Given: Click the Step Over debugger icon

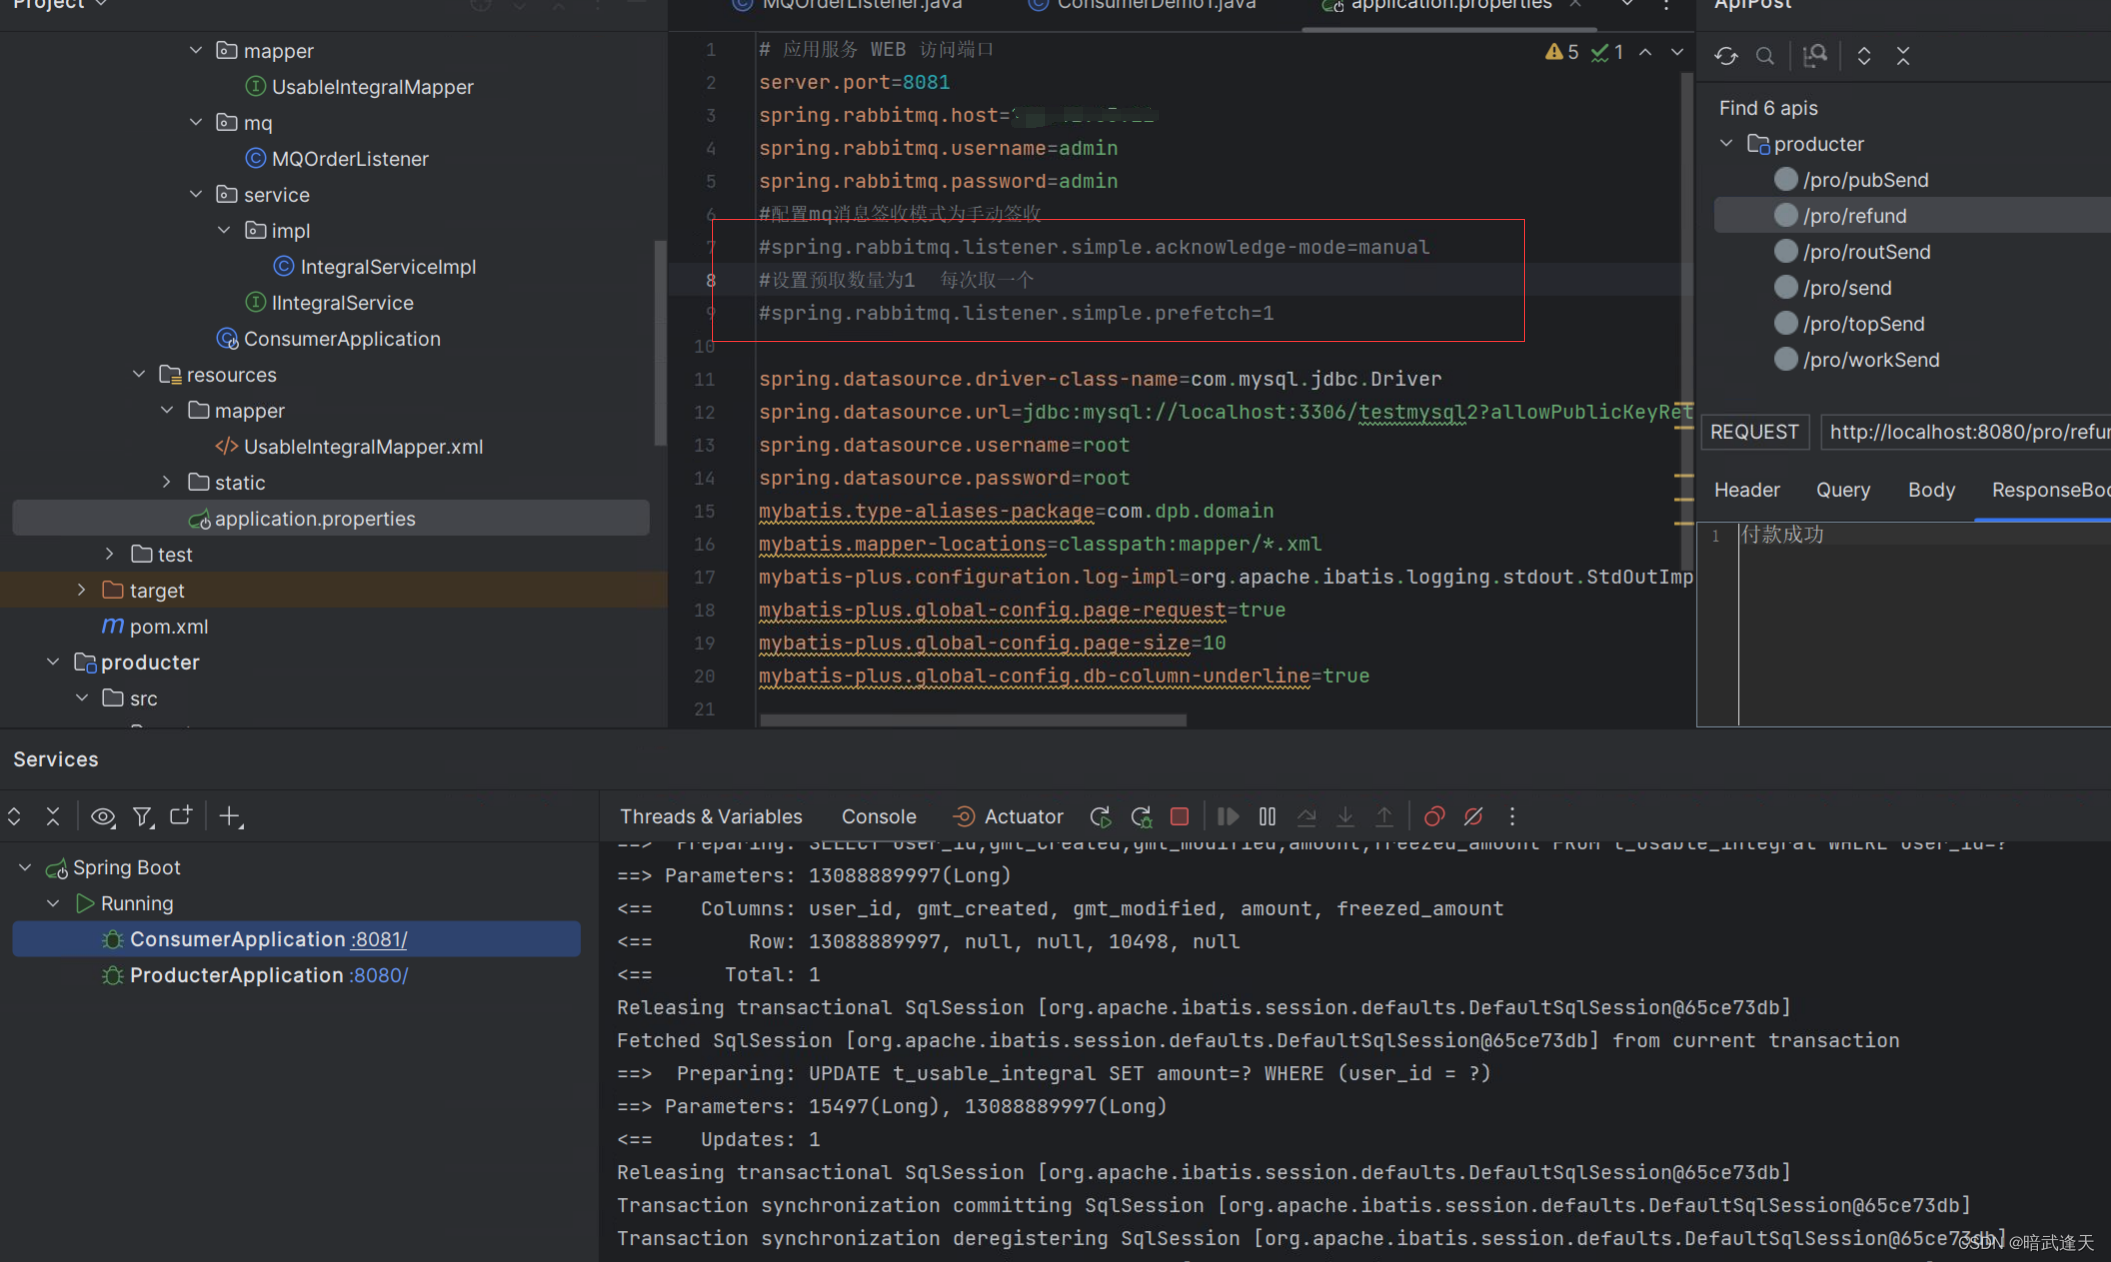Looking at the screenshot, I should 1306,816.
